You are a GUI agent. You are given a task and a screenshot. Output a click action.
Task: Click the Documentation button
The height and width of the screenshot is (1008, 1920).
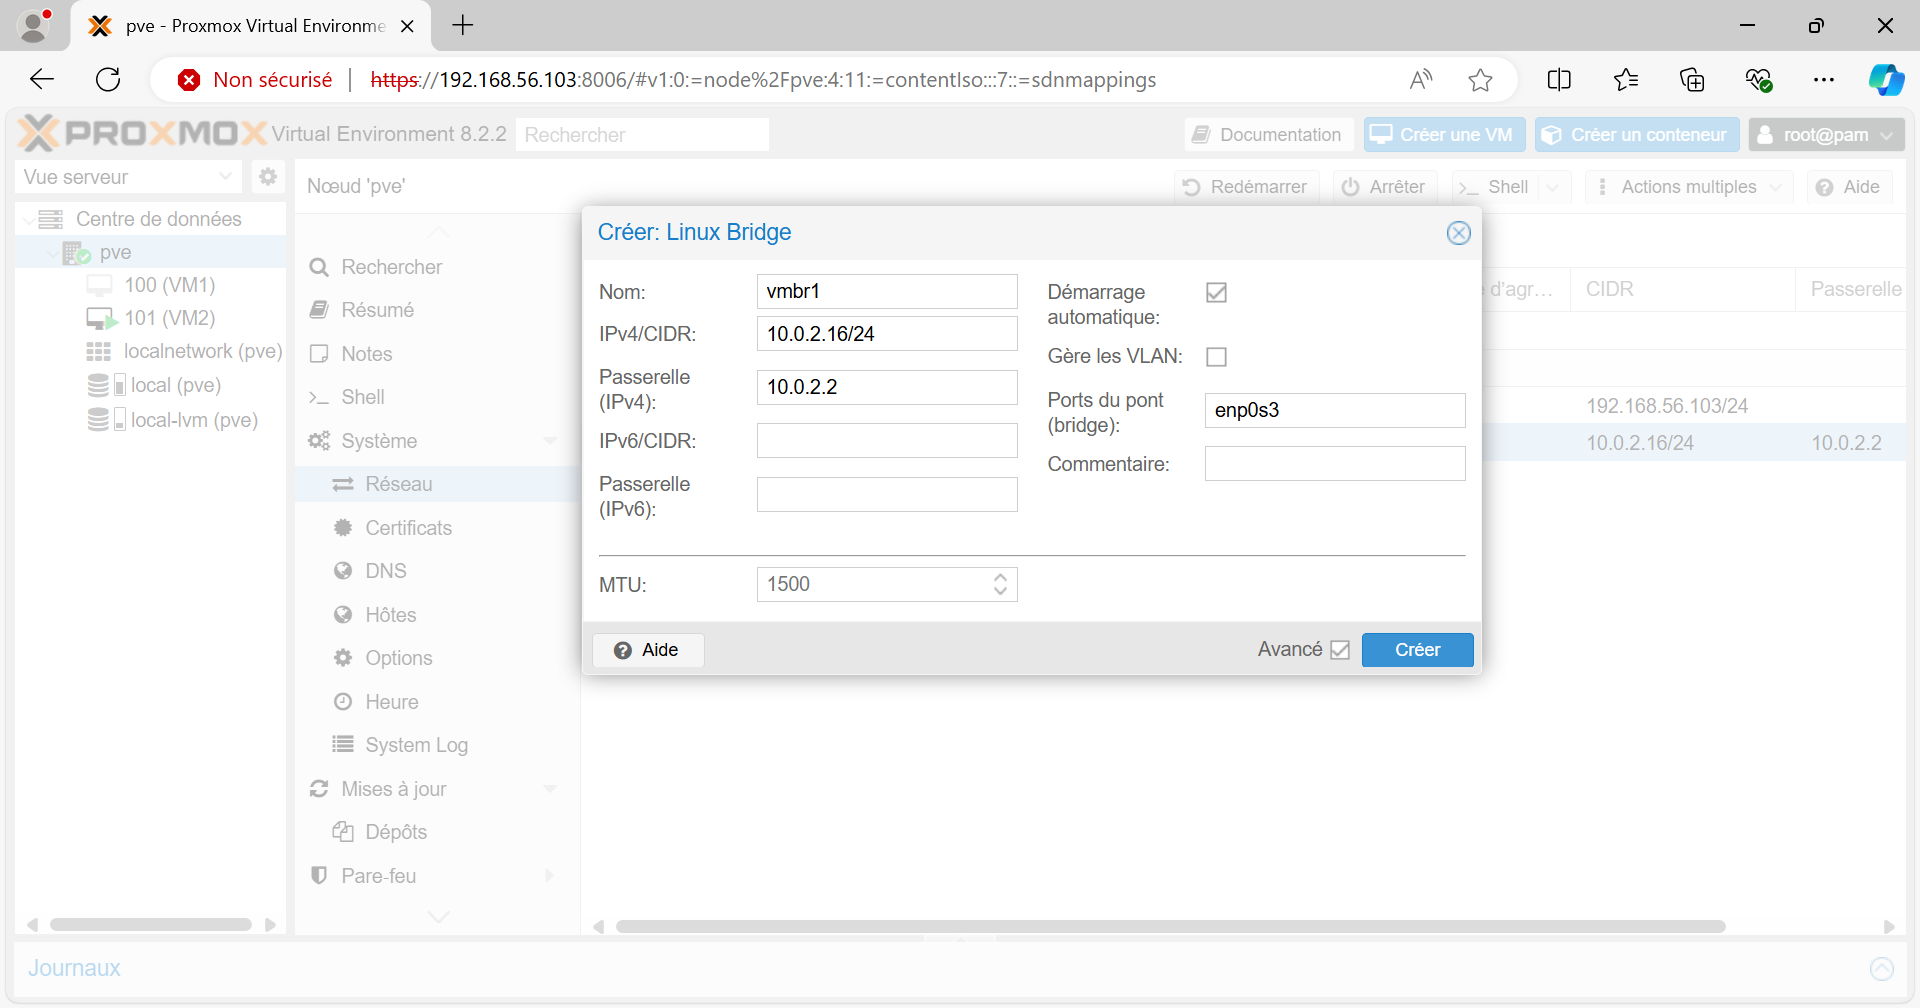pos(1268,135)
